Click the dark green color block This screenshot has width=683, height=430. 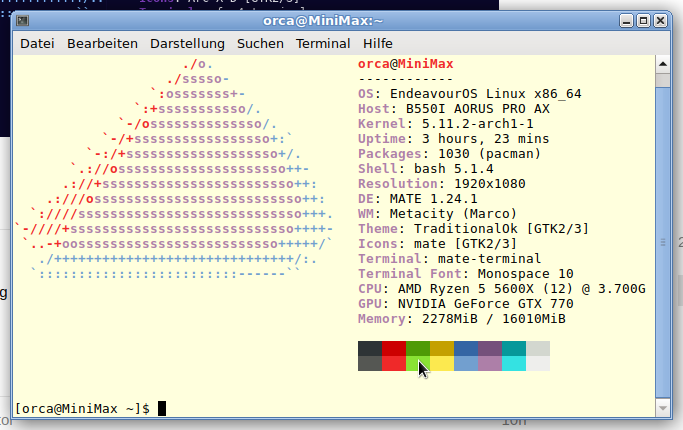(x=418, y=349)
